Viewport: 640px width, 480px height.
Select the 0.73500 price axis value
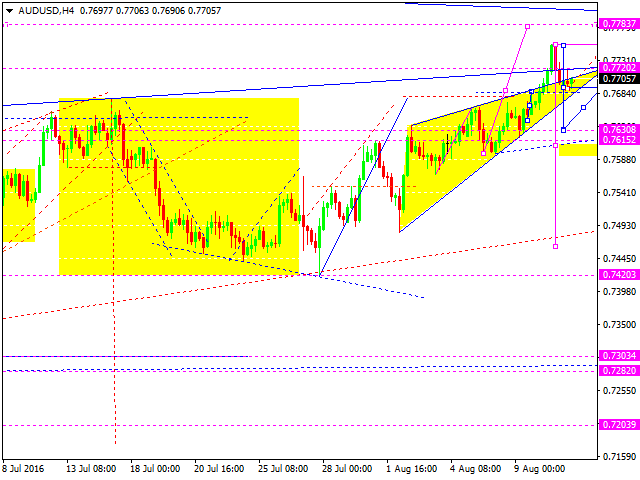[x=619, y=324]
